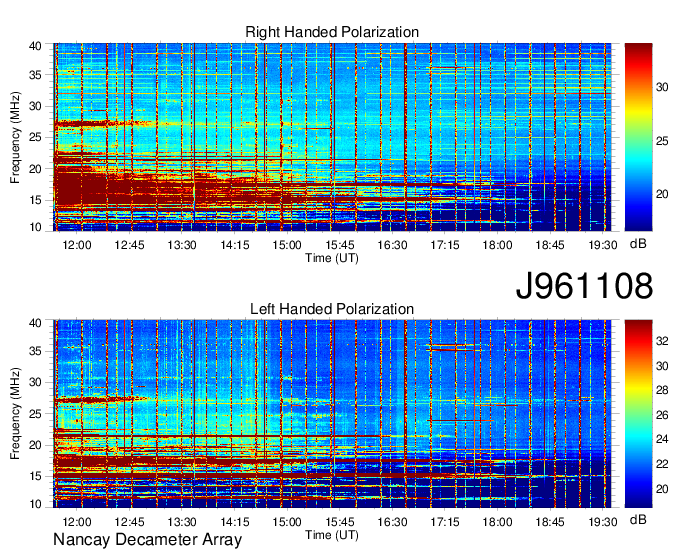Click the J961108 observation label

(584, 286)
